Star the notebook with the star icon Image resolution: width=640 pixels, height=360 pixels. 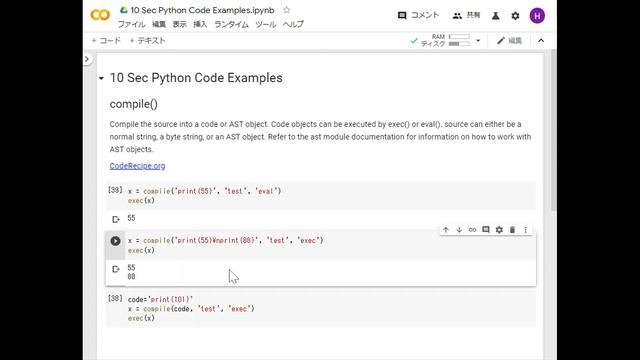(287, 10)
